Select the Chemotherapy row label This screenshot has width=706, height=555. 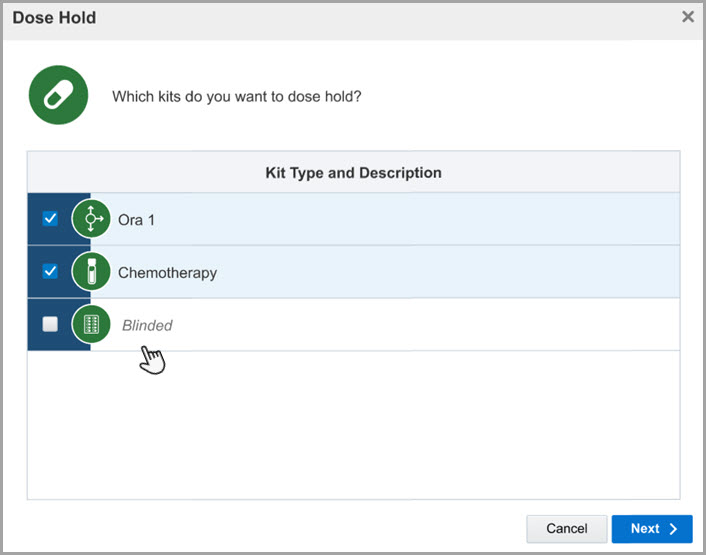point(167,272)
